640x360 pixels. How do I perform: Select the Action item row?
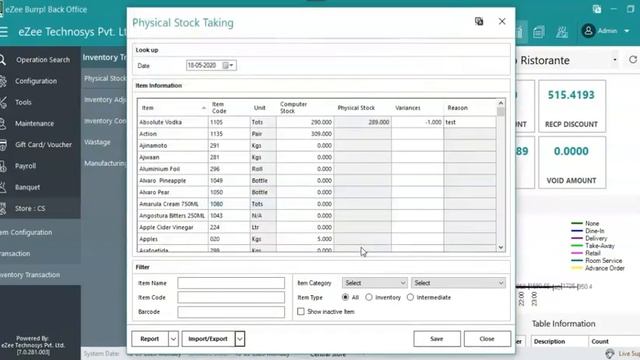tap(317, 134)
